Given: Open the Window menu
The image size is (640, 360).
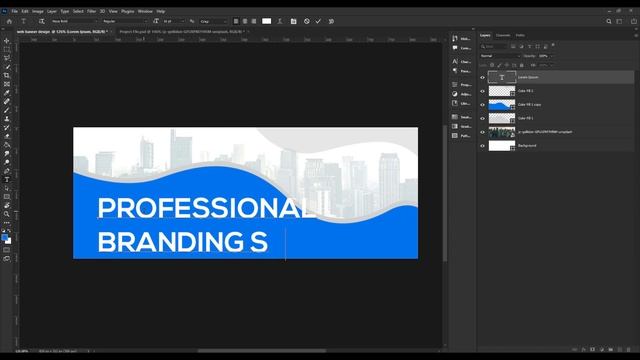Looking at the screenshot, I should (145, 11).
